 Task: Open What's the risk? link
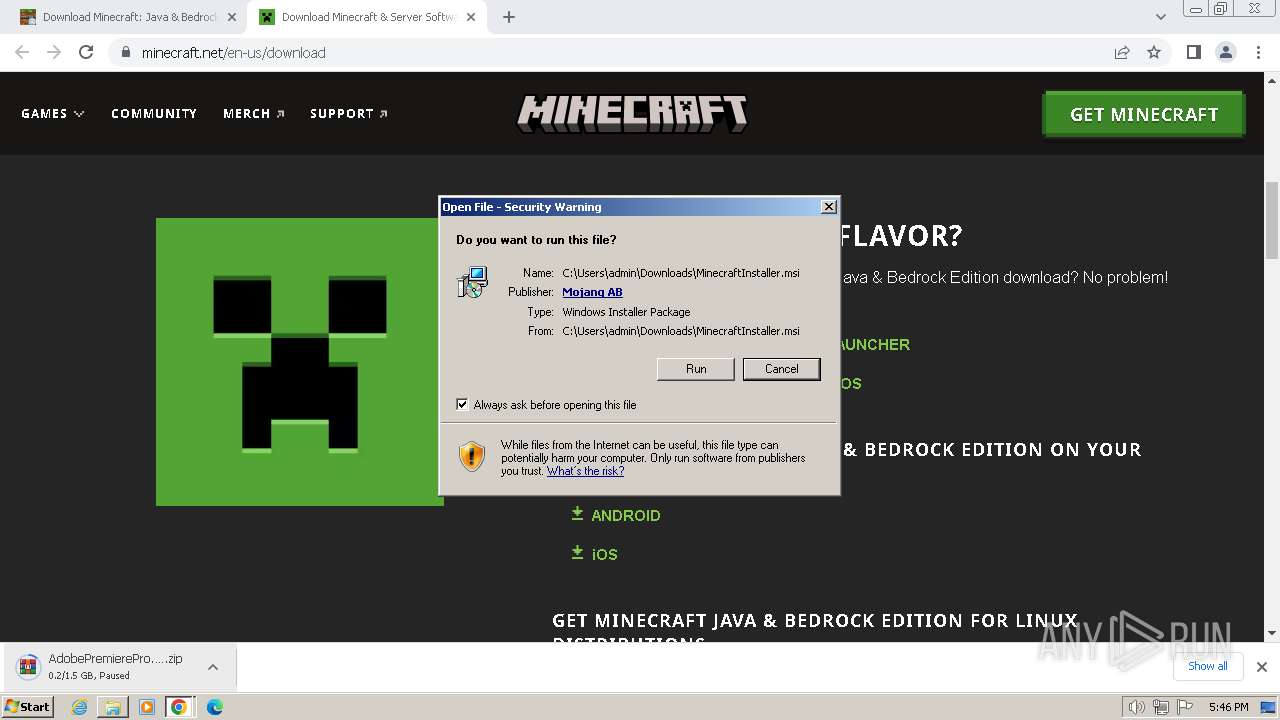tap(585, 471)
